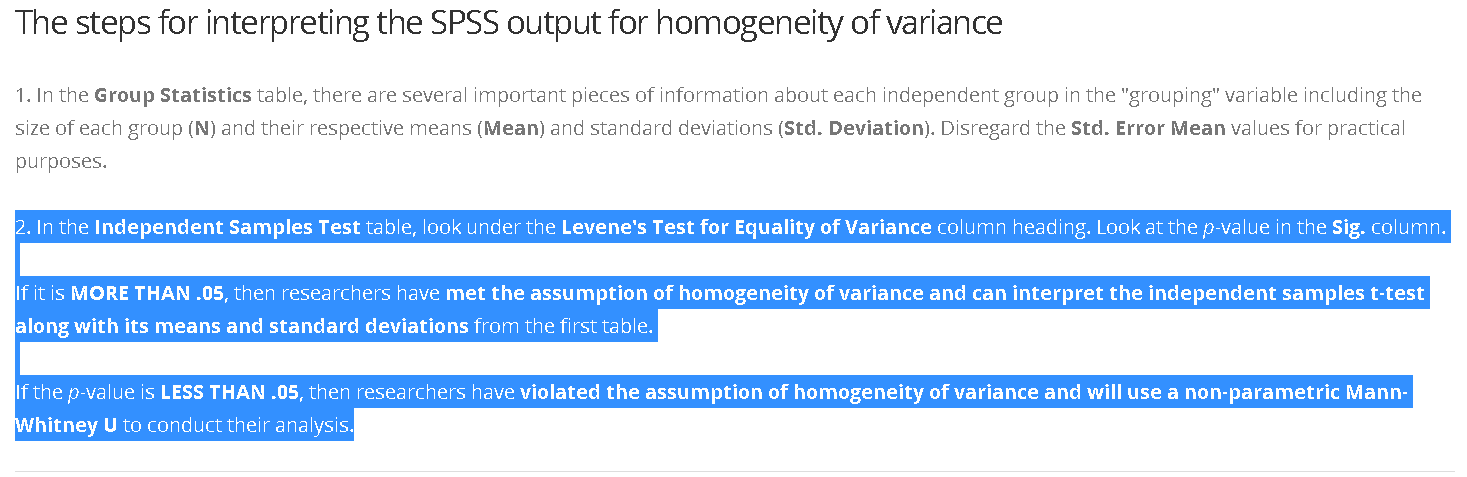Click "to conduct their analysis." text
This screenshot has height=477, width=1467.
[x=238, y=425]
